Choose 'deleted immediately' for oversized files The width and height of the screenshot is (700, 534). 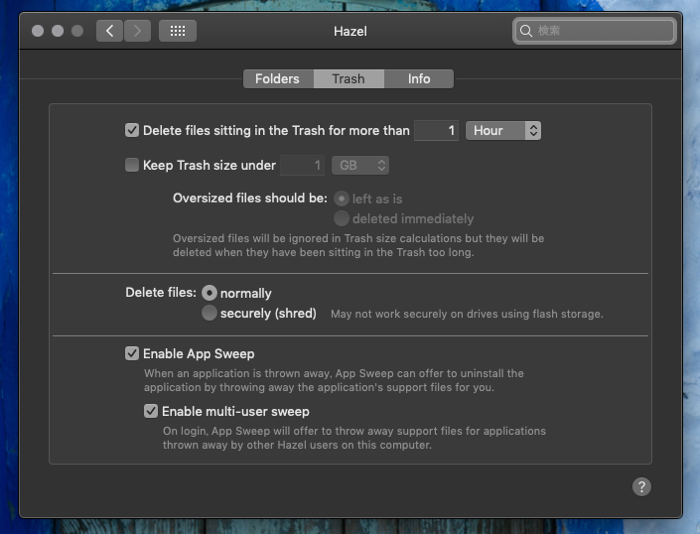pos(342,218)
